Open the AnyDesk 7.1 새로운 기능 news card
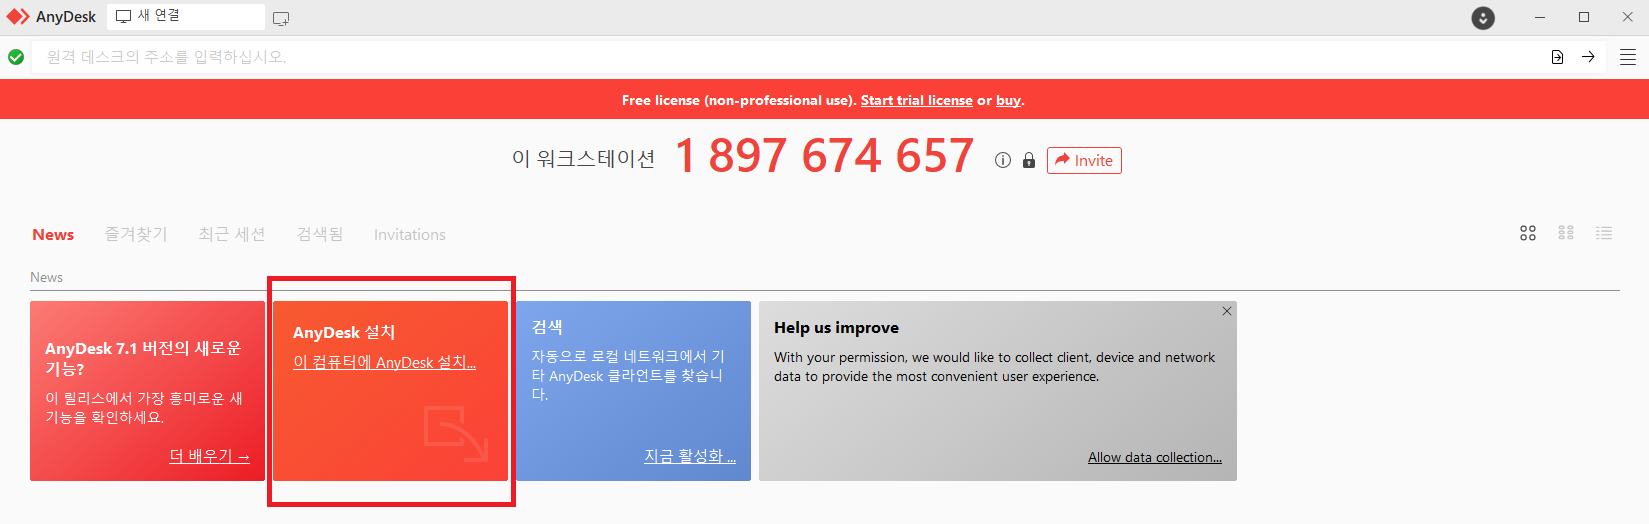Image resolution: width=1649 pixels, height=524 pixels. (147, 391)
